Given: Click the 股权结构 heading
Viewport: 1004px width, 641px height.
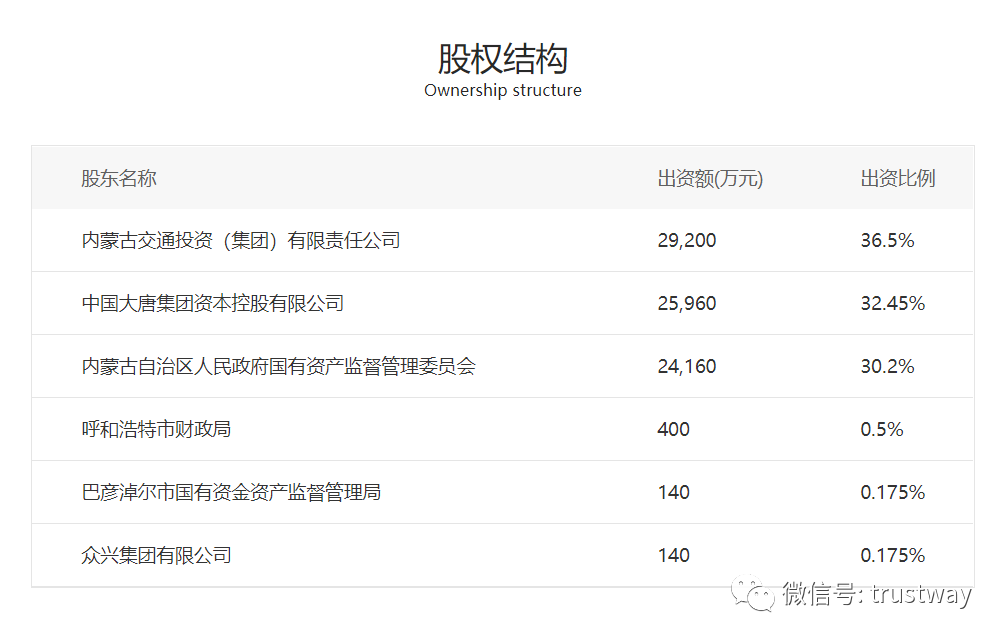Looking at the screenshot, I should 503,59.
